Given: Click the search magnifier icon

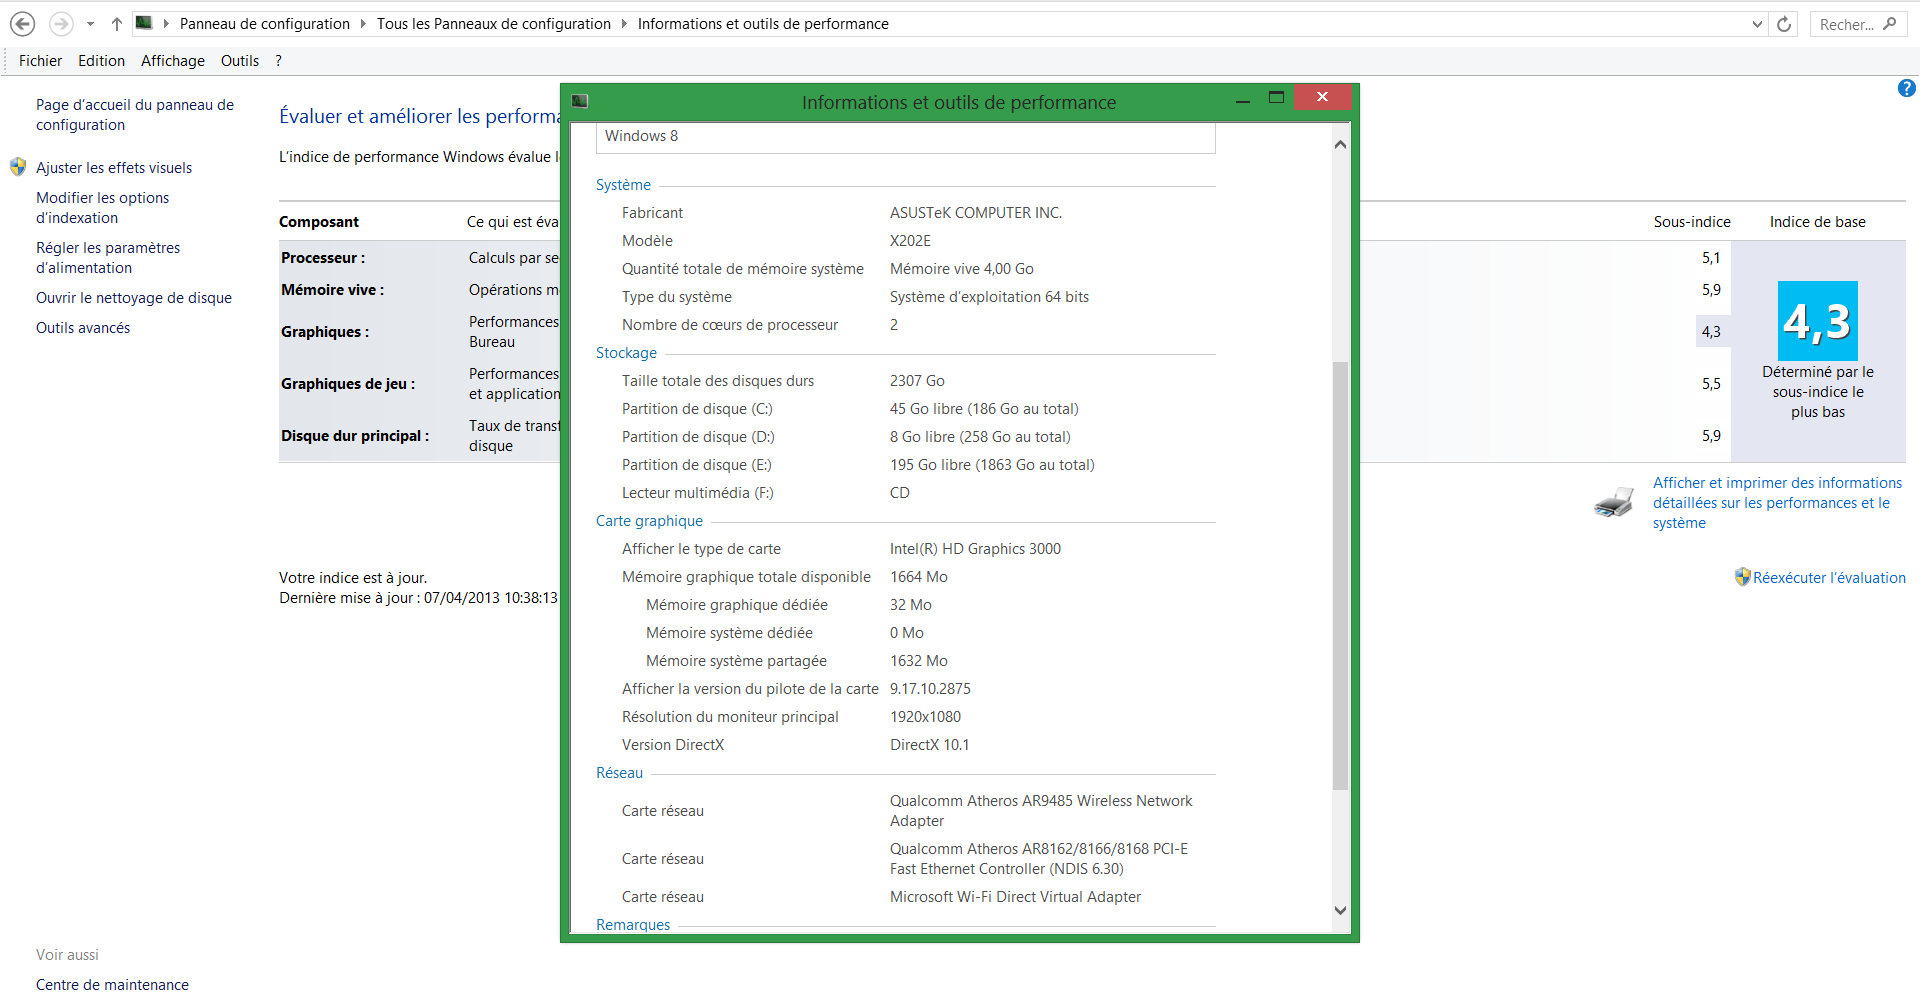Looking at the screenshot, I should (1889, 24).
